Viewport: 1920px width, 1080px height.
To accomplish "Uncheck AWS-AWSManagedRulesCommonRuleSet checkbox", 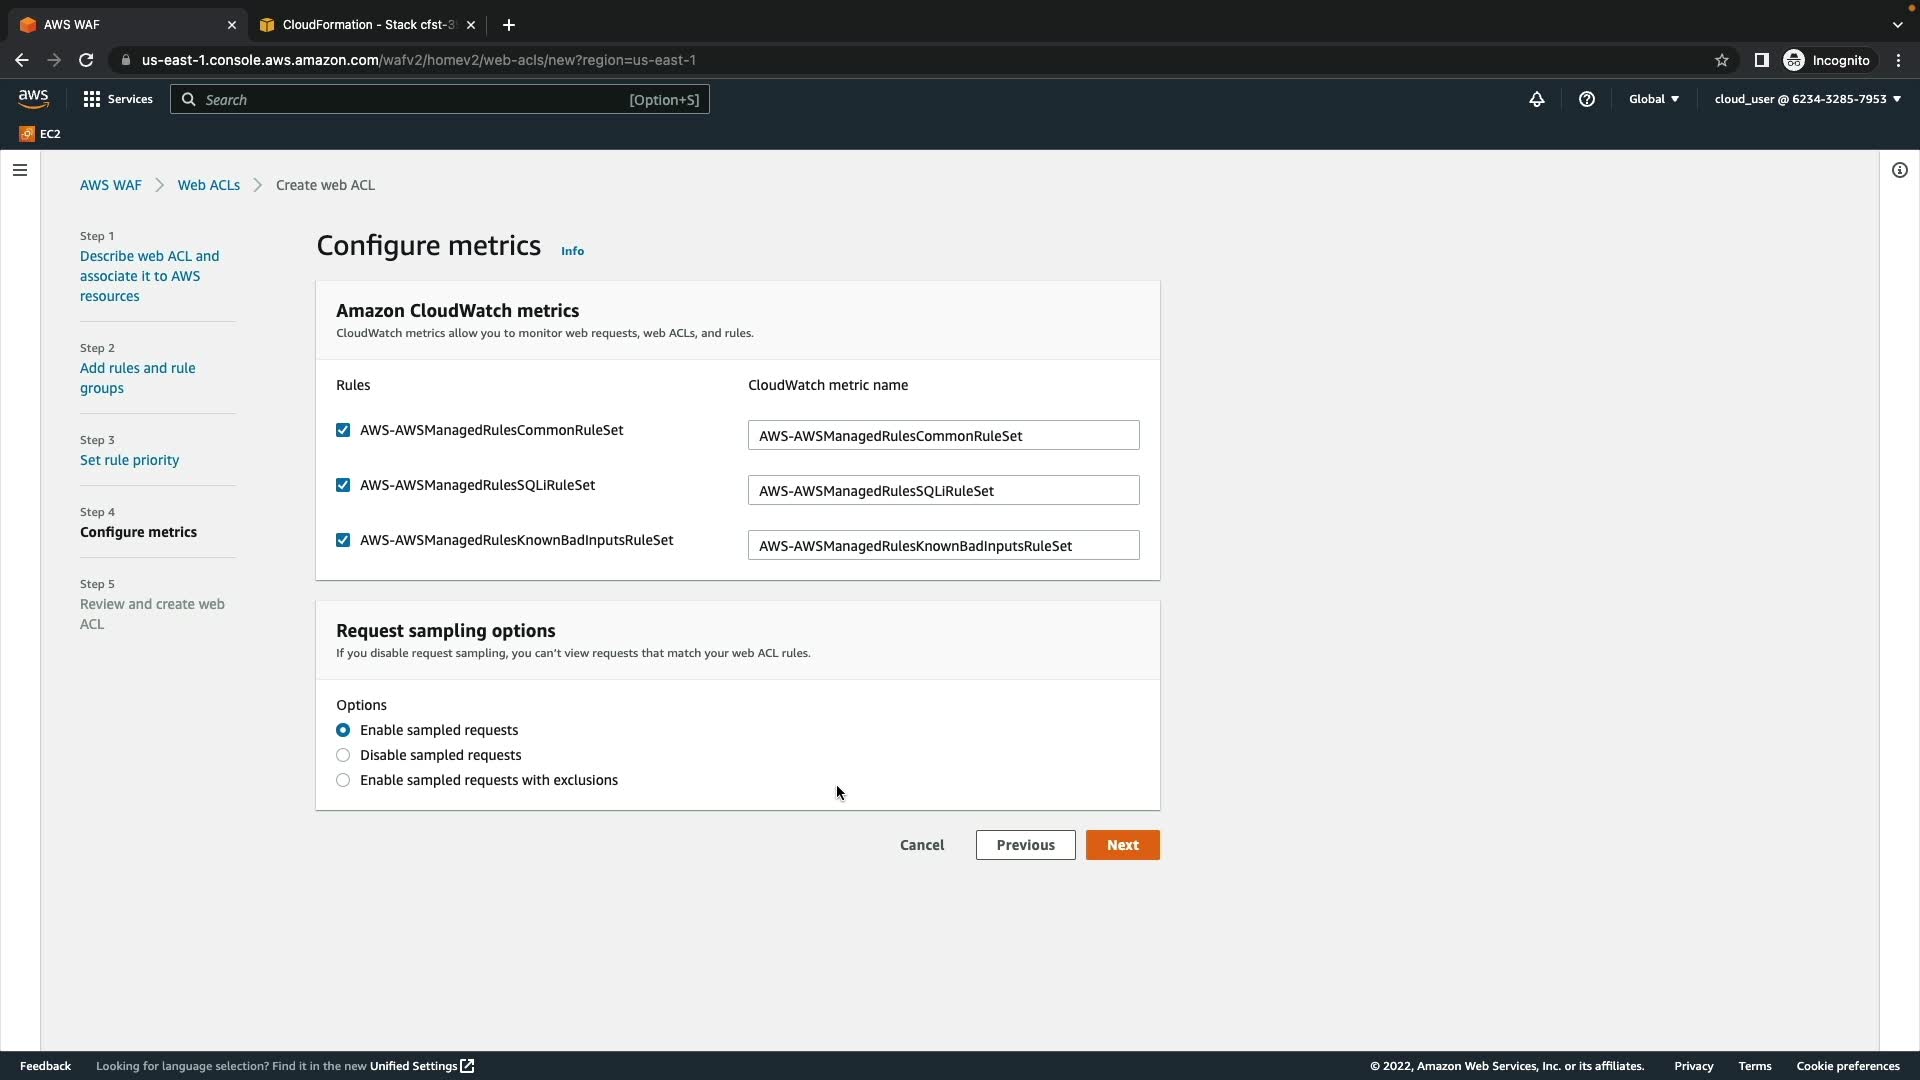I will [343, 430].
